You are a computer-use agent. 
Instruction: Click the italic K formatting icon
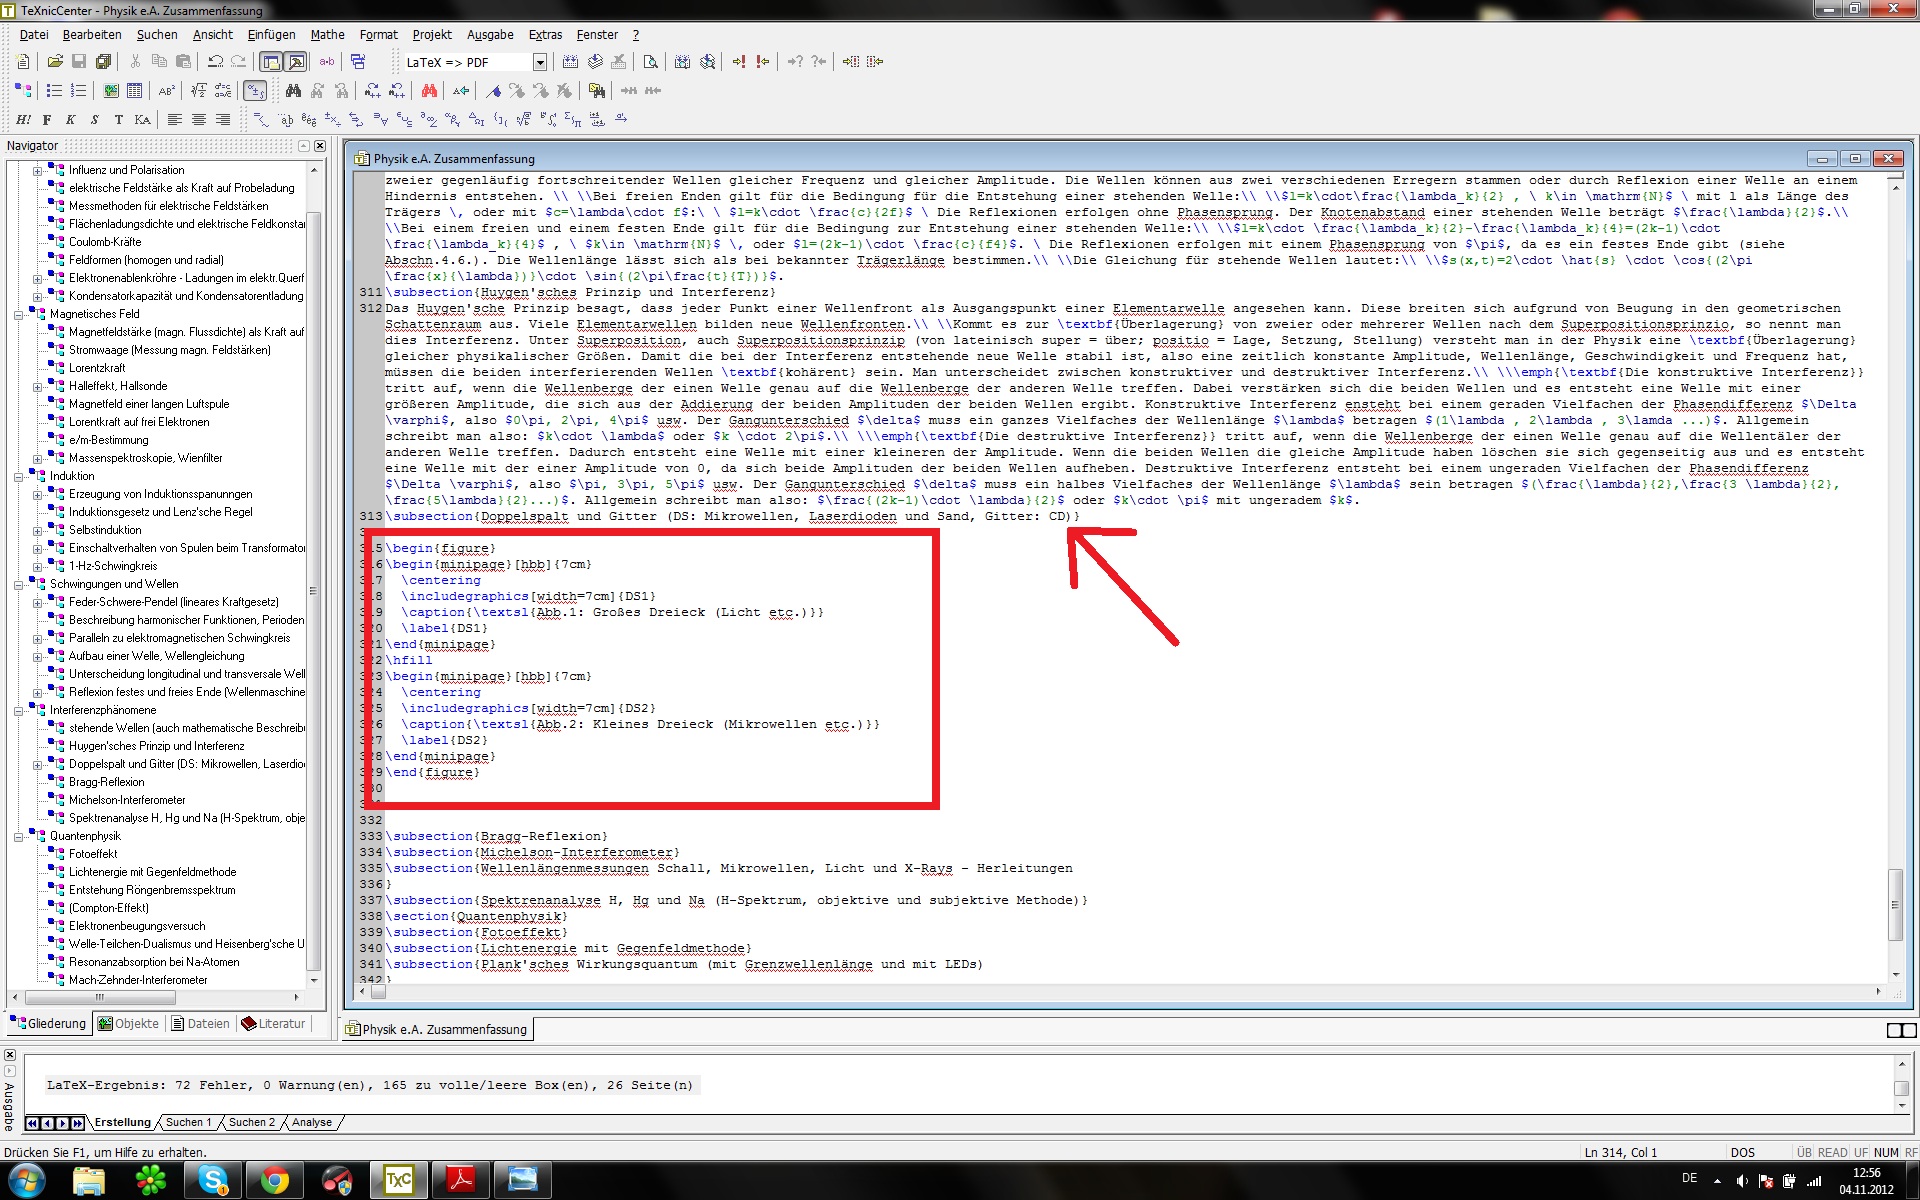[70, 120]
